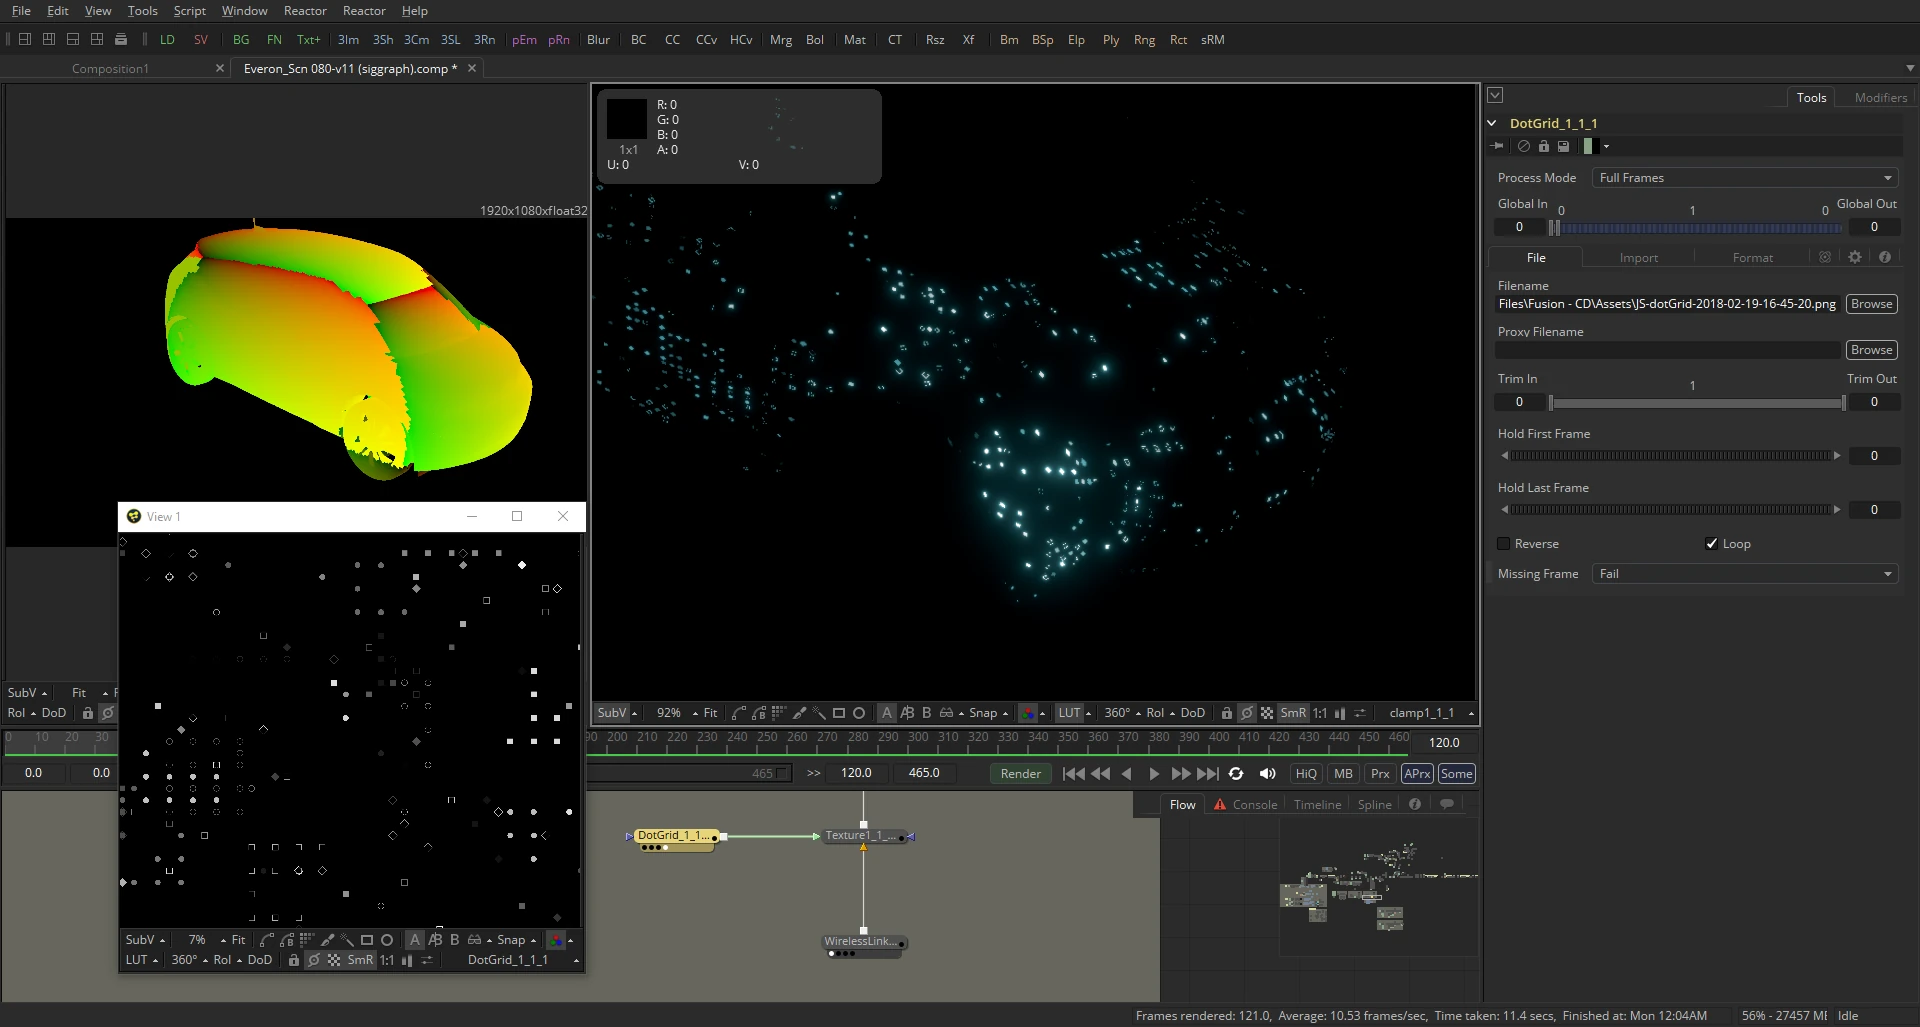The width and height of the screenshot is (1920, 1027).
Task: Open the settings gear tab in tool controls
Action: pos(1855,257)
